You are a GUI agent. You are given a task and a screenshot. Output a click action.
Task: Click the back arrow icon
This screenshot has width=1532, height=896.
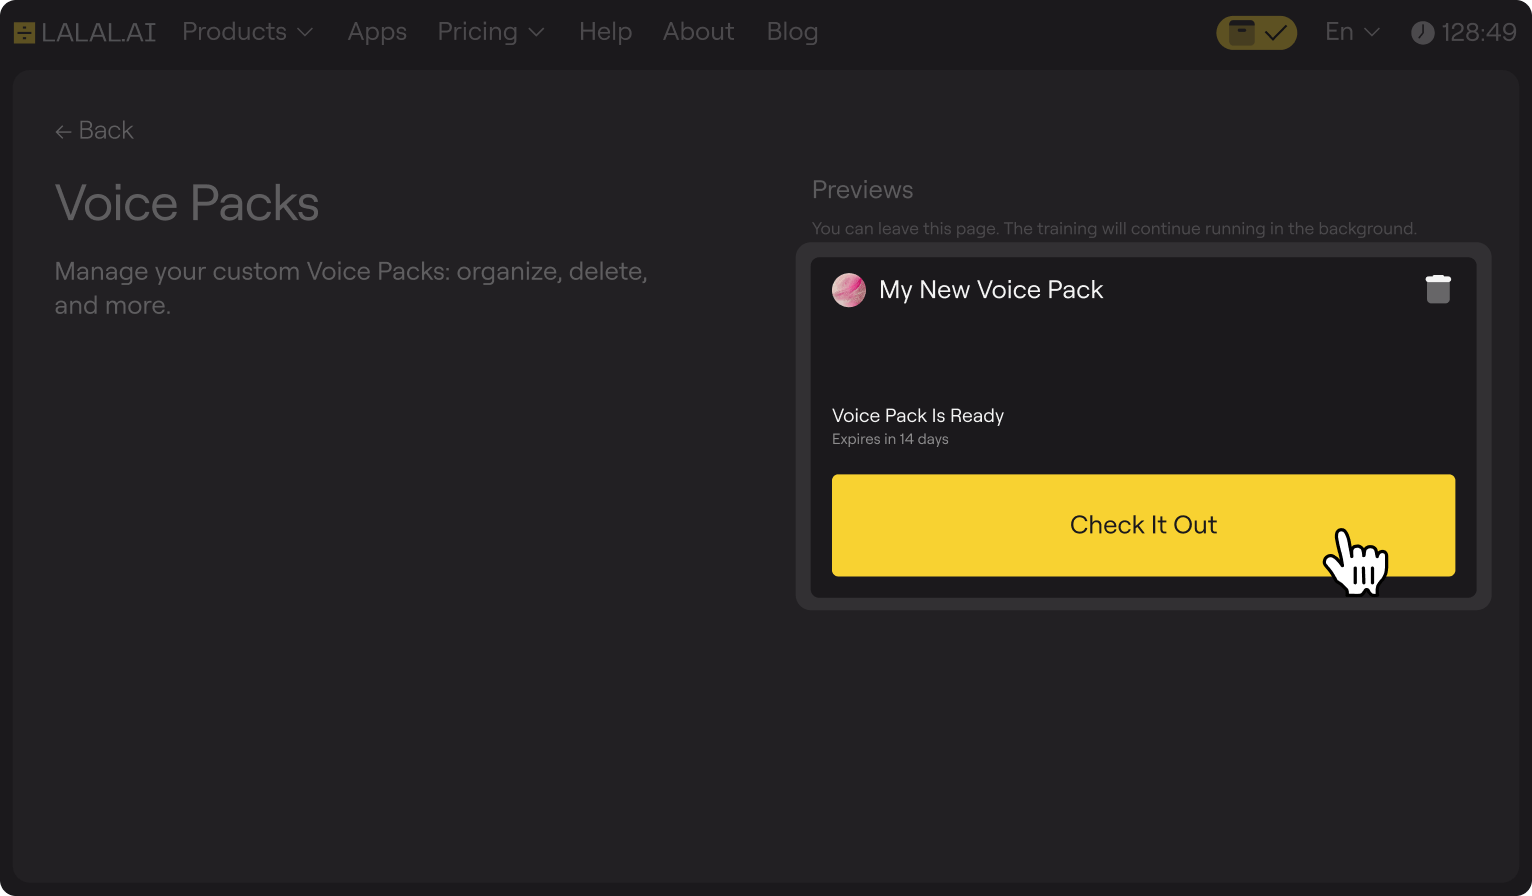click(x=64, y=130)
